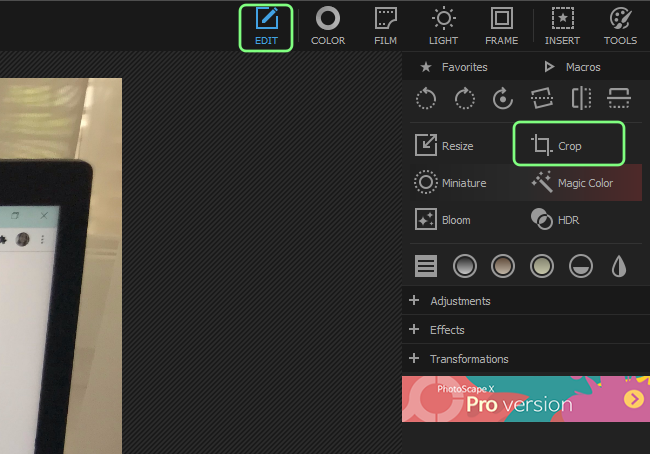Open the TOOLS tab

(620, 27)
